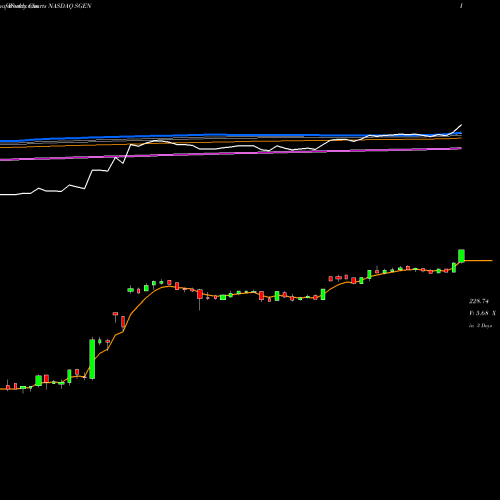Click the 'in 2 Days' label
The image size is (500, 500).
pos(480,326)
